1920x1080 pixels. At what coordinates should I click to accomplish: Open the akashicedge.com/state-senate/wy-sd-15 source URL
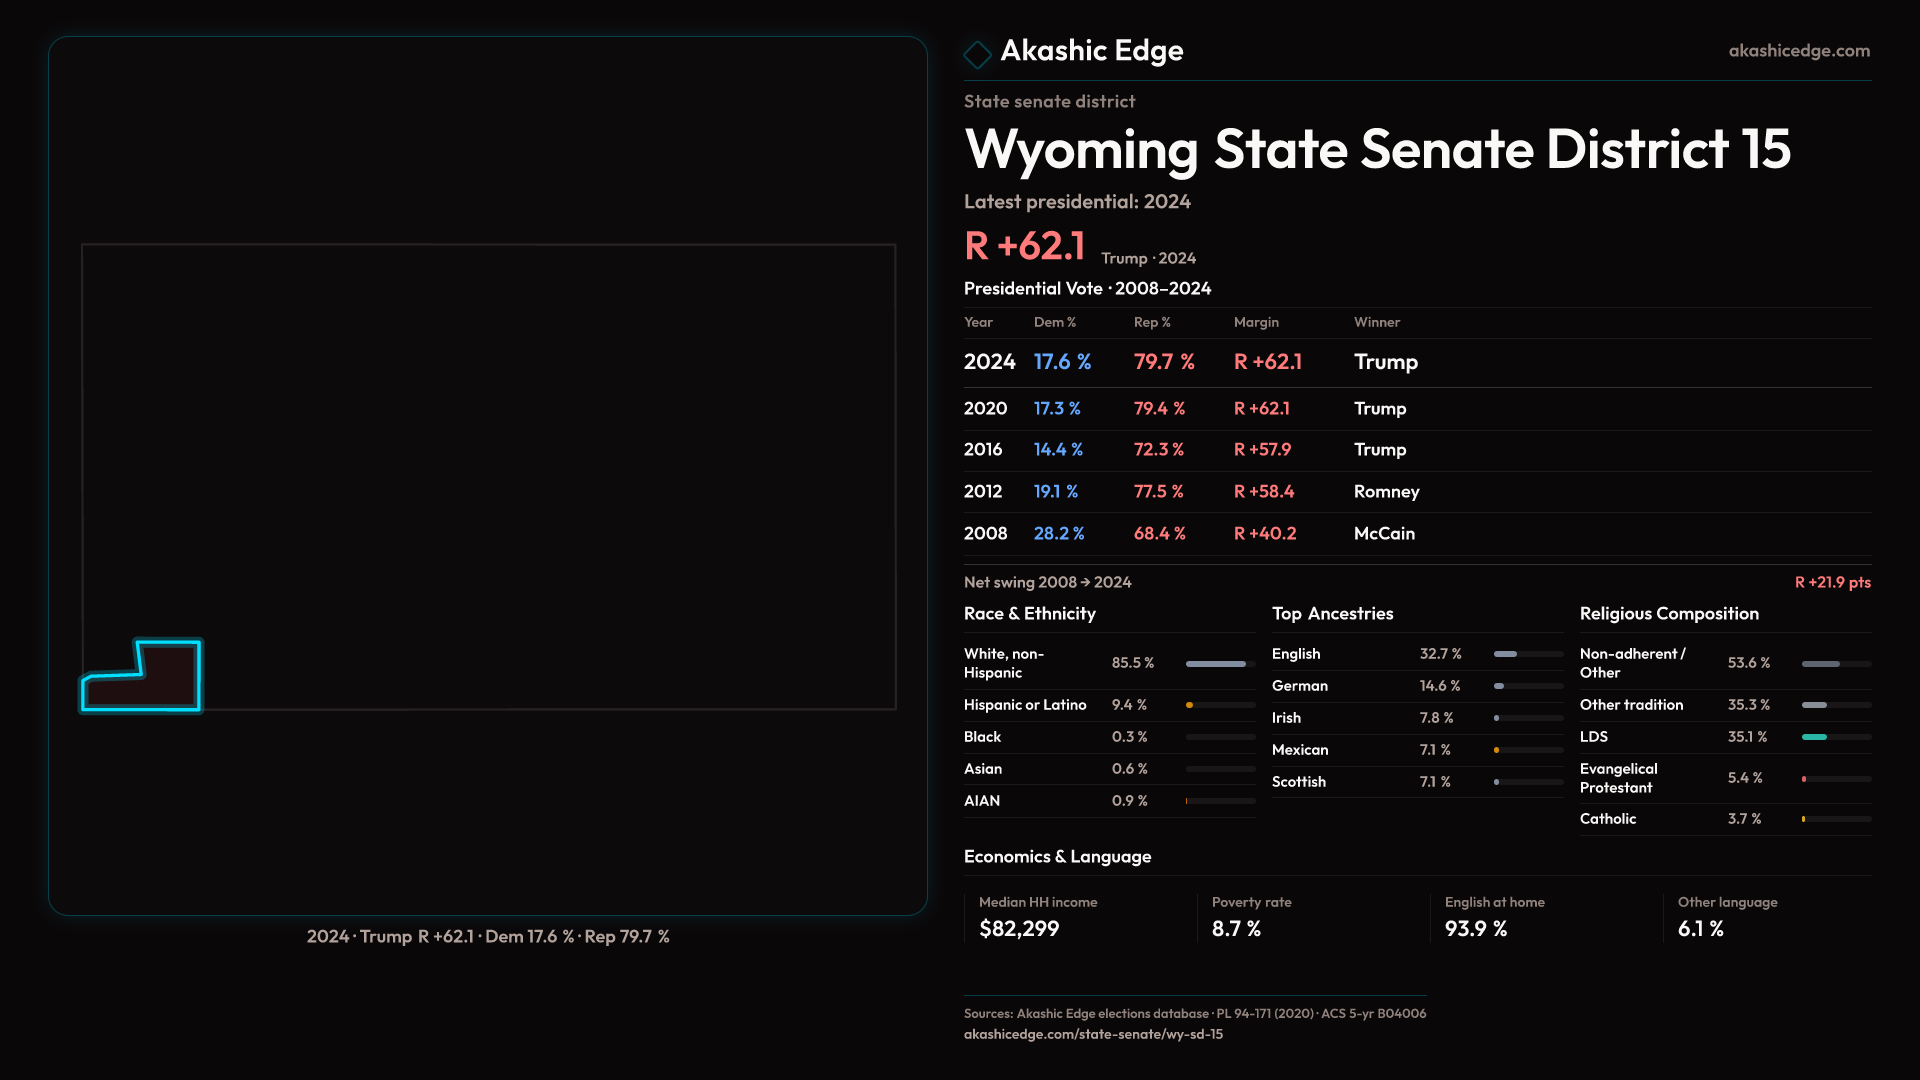tap(1093, 1034)
